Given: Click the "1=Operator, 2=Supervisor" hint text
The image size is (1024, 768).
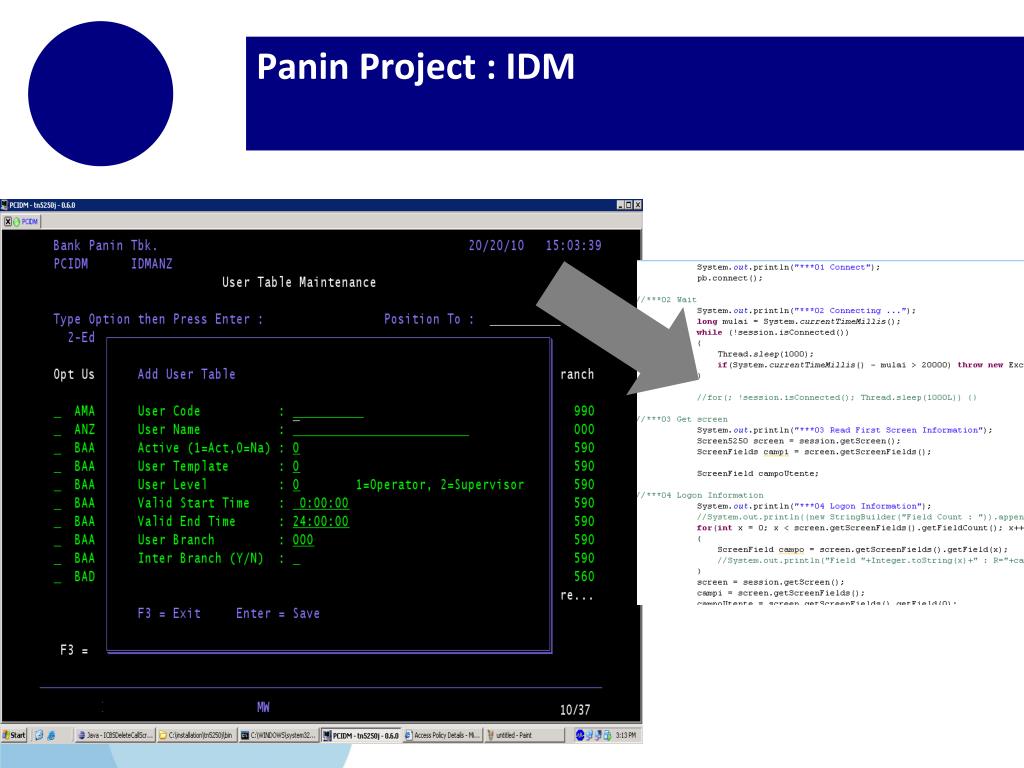Looking at the screenshot, I should tap(440, 485).
